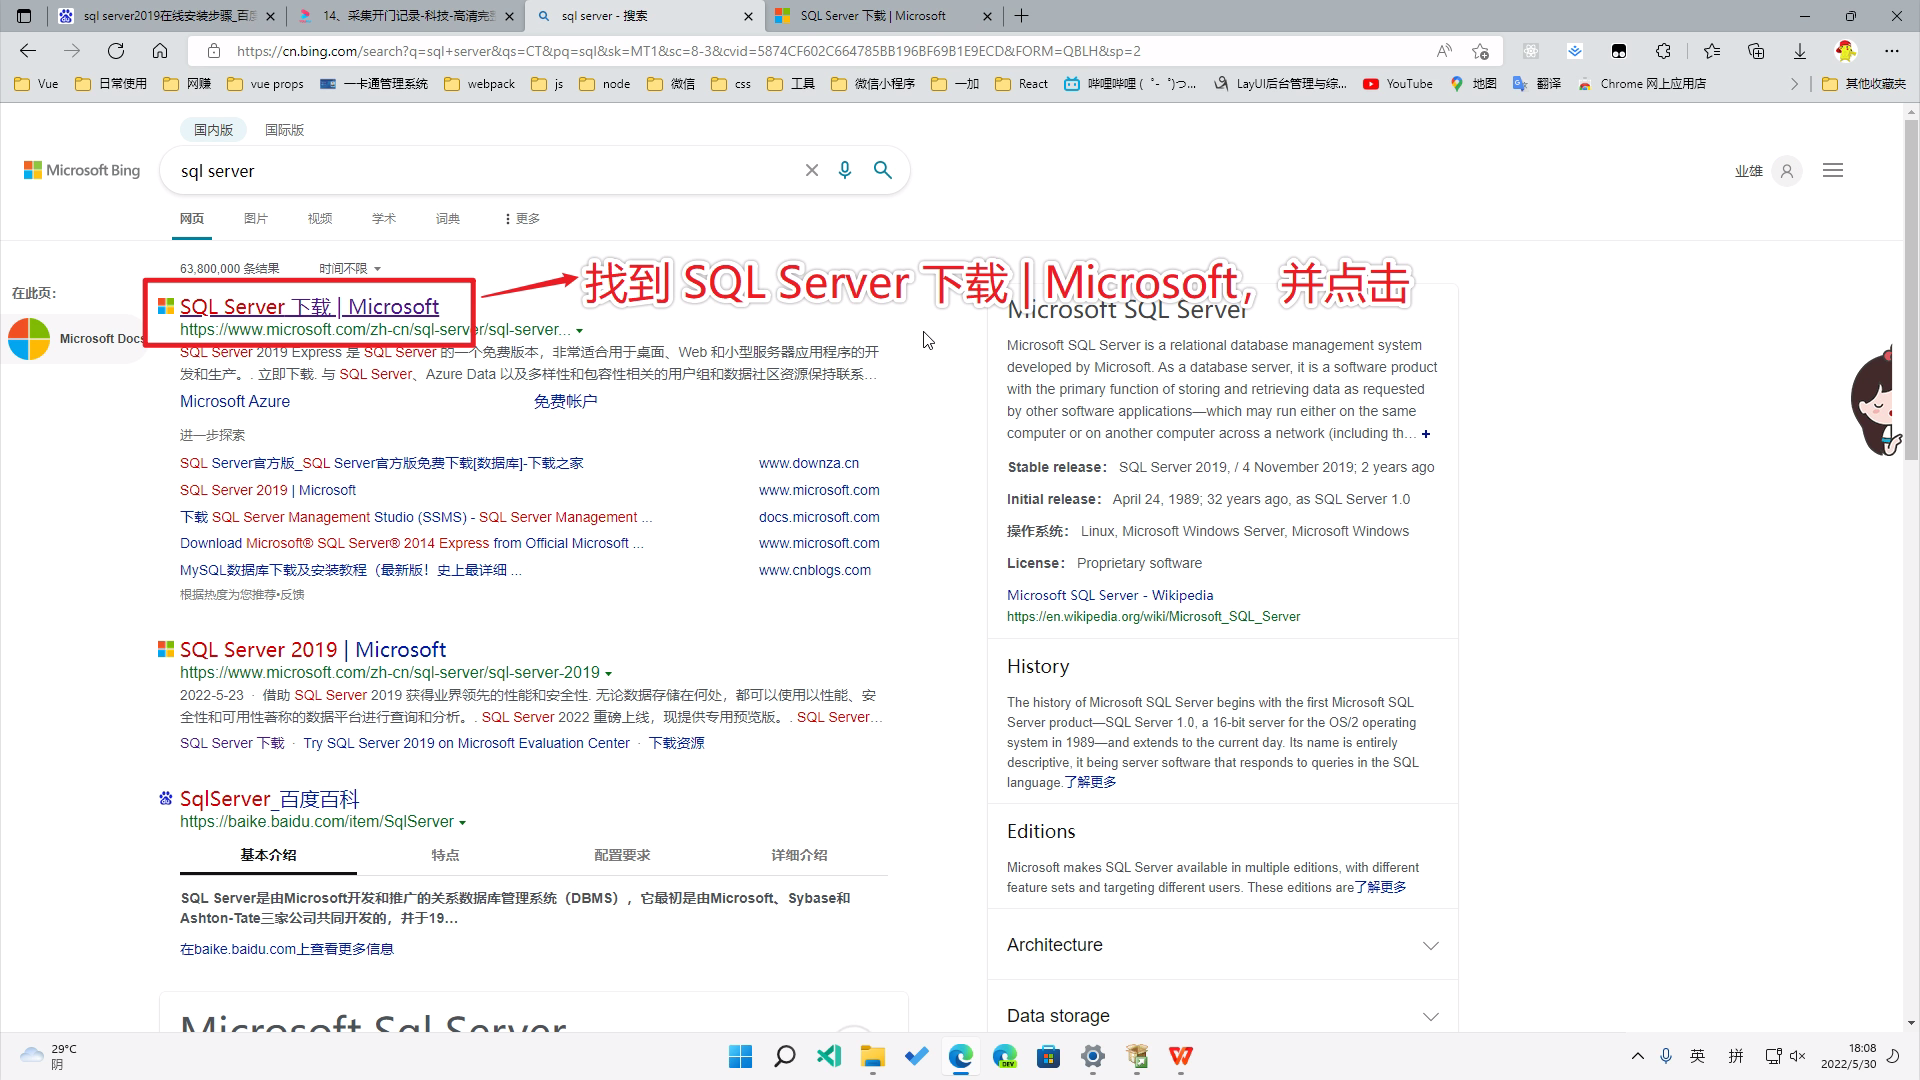Open Microsoft SQL Server - Wikipedia link
The width and height of the screenshot is (1920, 1080).
coord(1110,595)
